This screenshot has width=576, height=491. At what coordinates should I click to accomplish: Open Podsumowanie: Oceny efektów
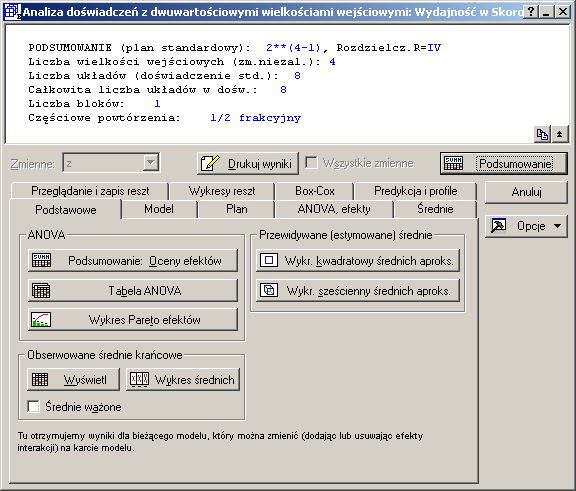[133, 261]
